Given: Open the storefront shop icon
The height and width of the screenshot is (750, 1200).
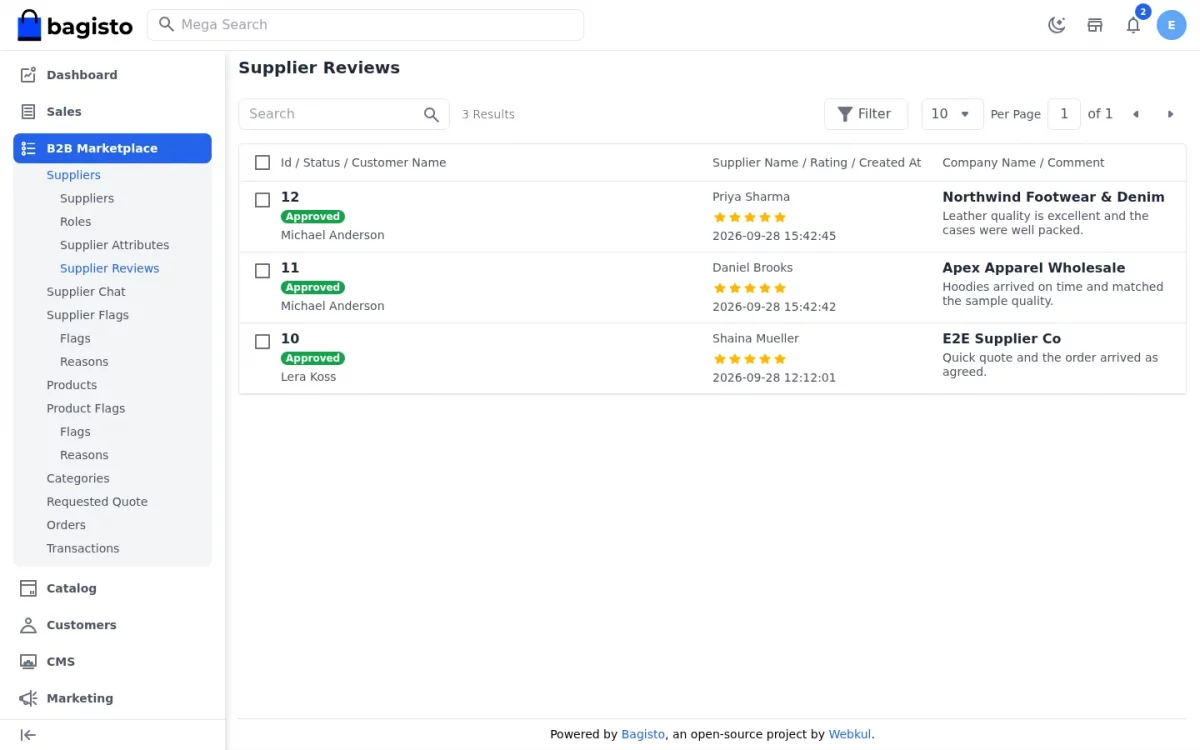Looking at the screenshot, I should point(1095,25).
